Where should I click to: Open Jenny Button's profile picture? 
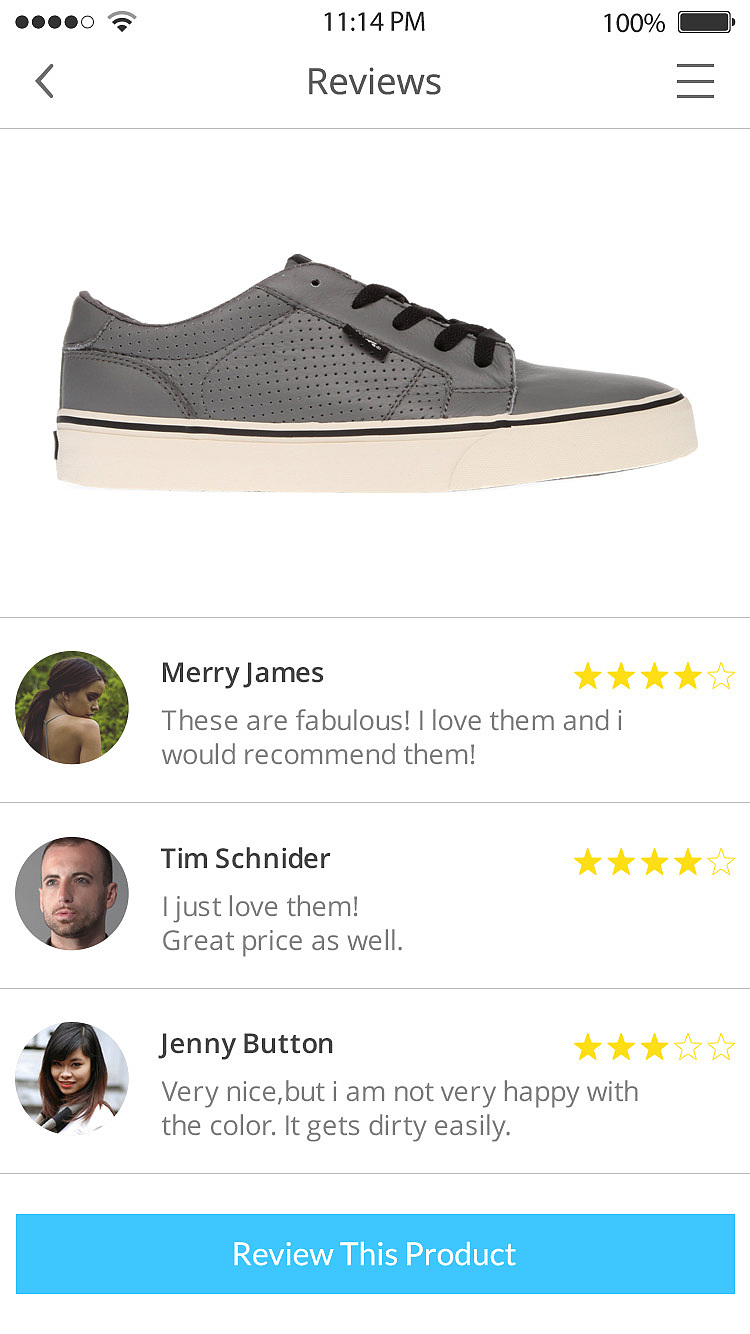pos(72,1078)
